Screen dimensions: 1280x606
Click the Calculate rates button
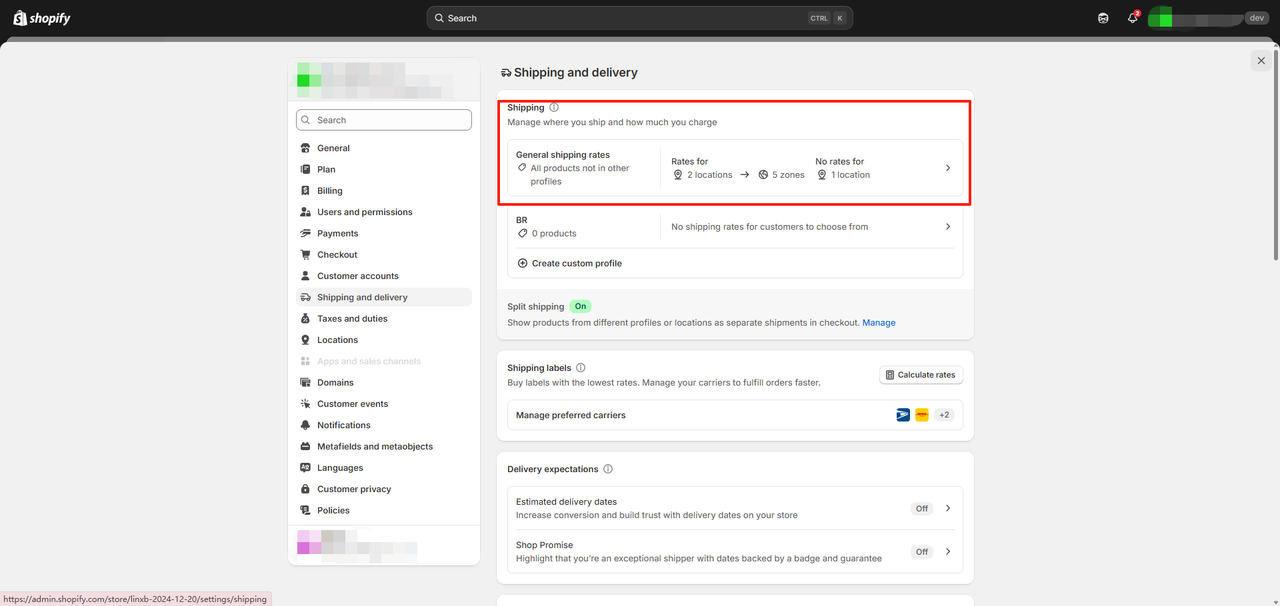pyautogui.click(x=920, y=375)
